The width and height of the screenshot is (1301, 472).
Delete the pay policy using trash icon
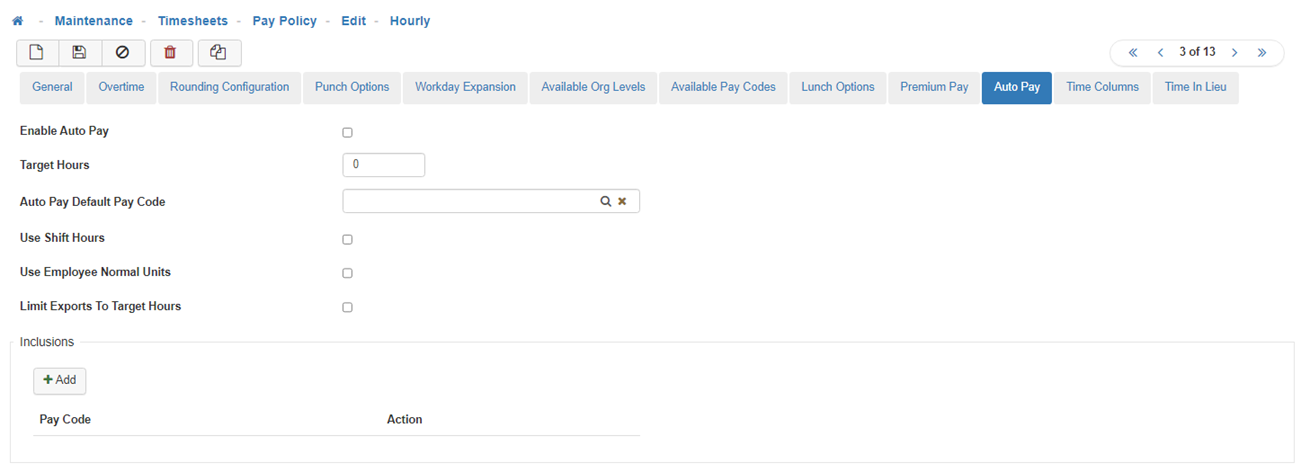[170, 53]
